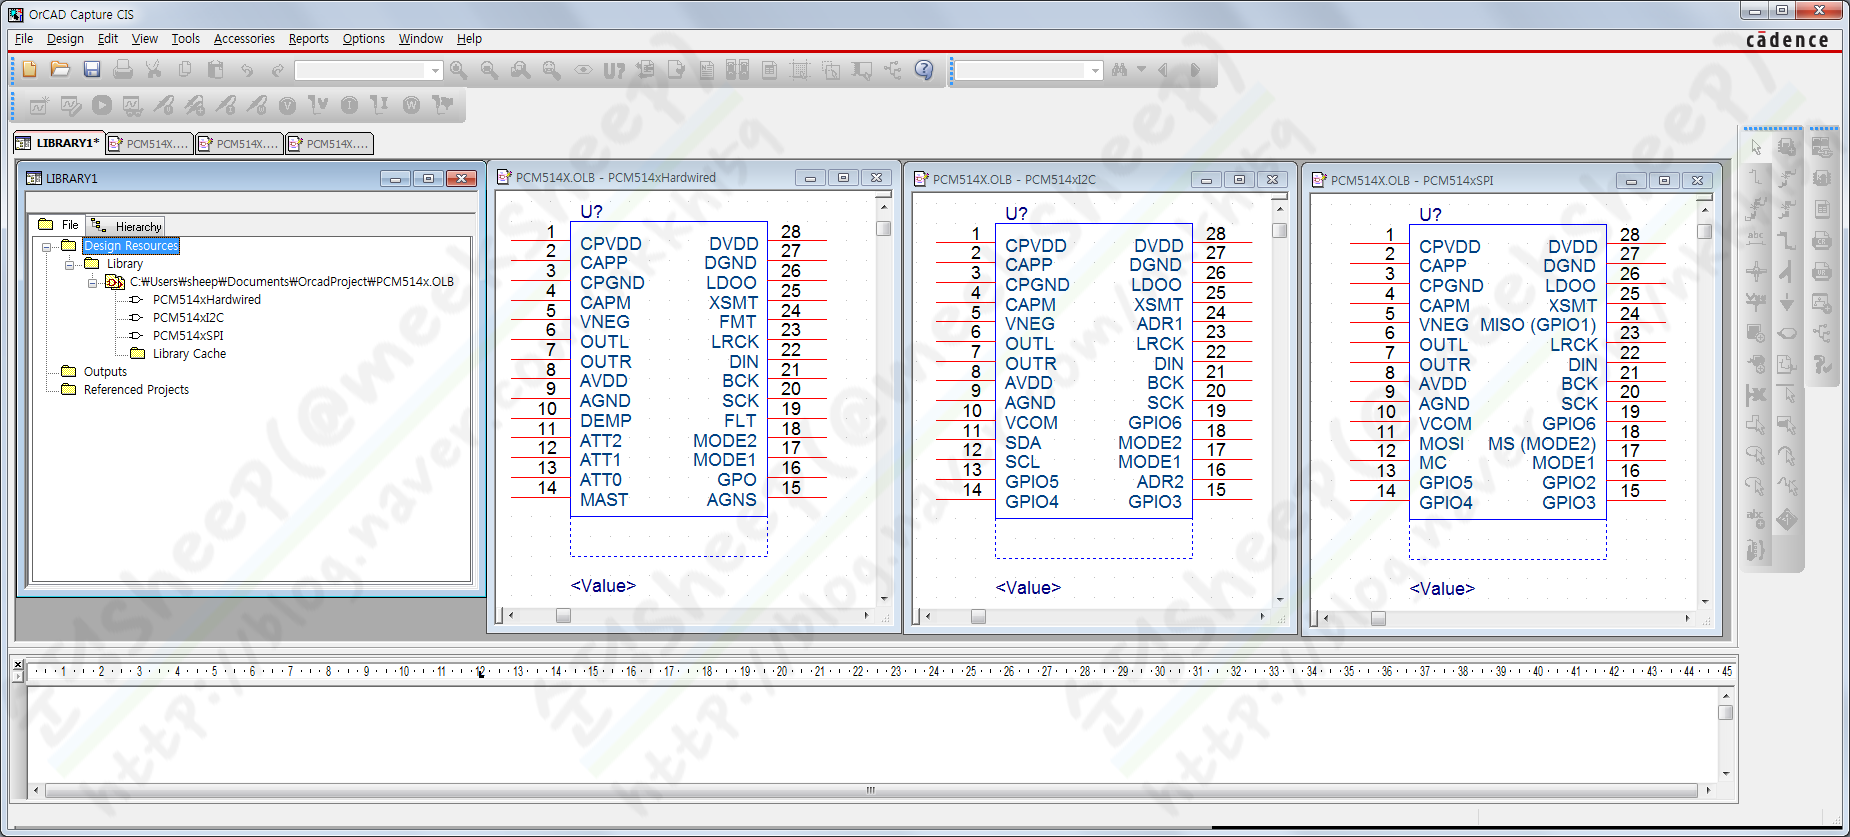Screen dimensions: 1850x837
Task: Click the Place Part icon in palette
Action: tap(1787, 147)
